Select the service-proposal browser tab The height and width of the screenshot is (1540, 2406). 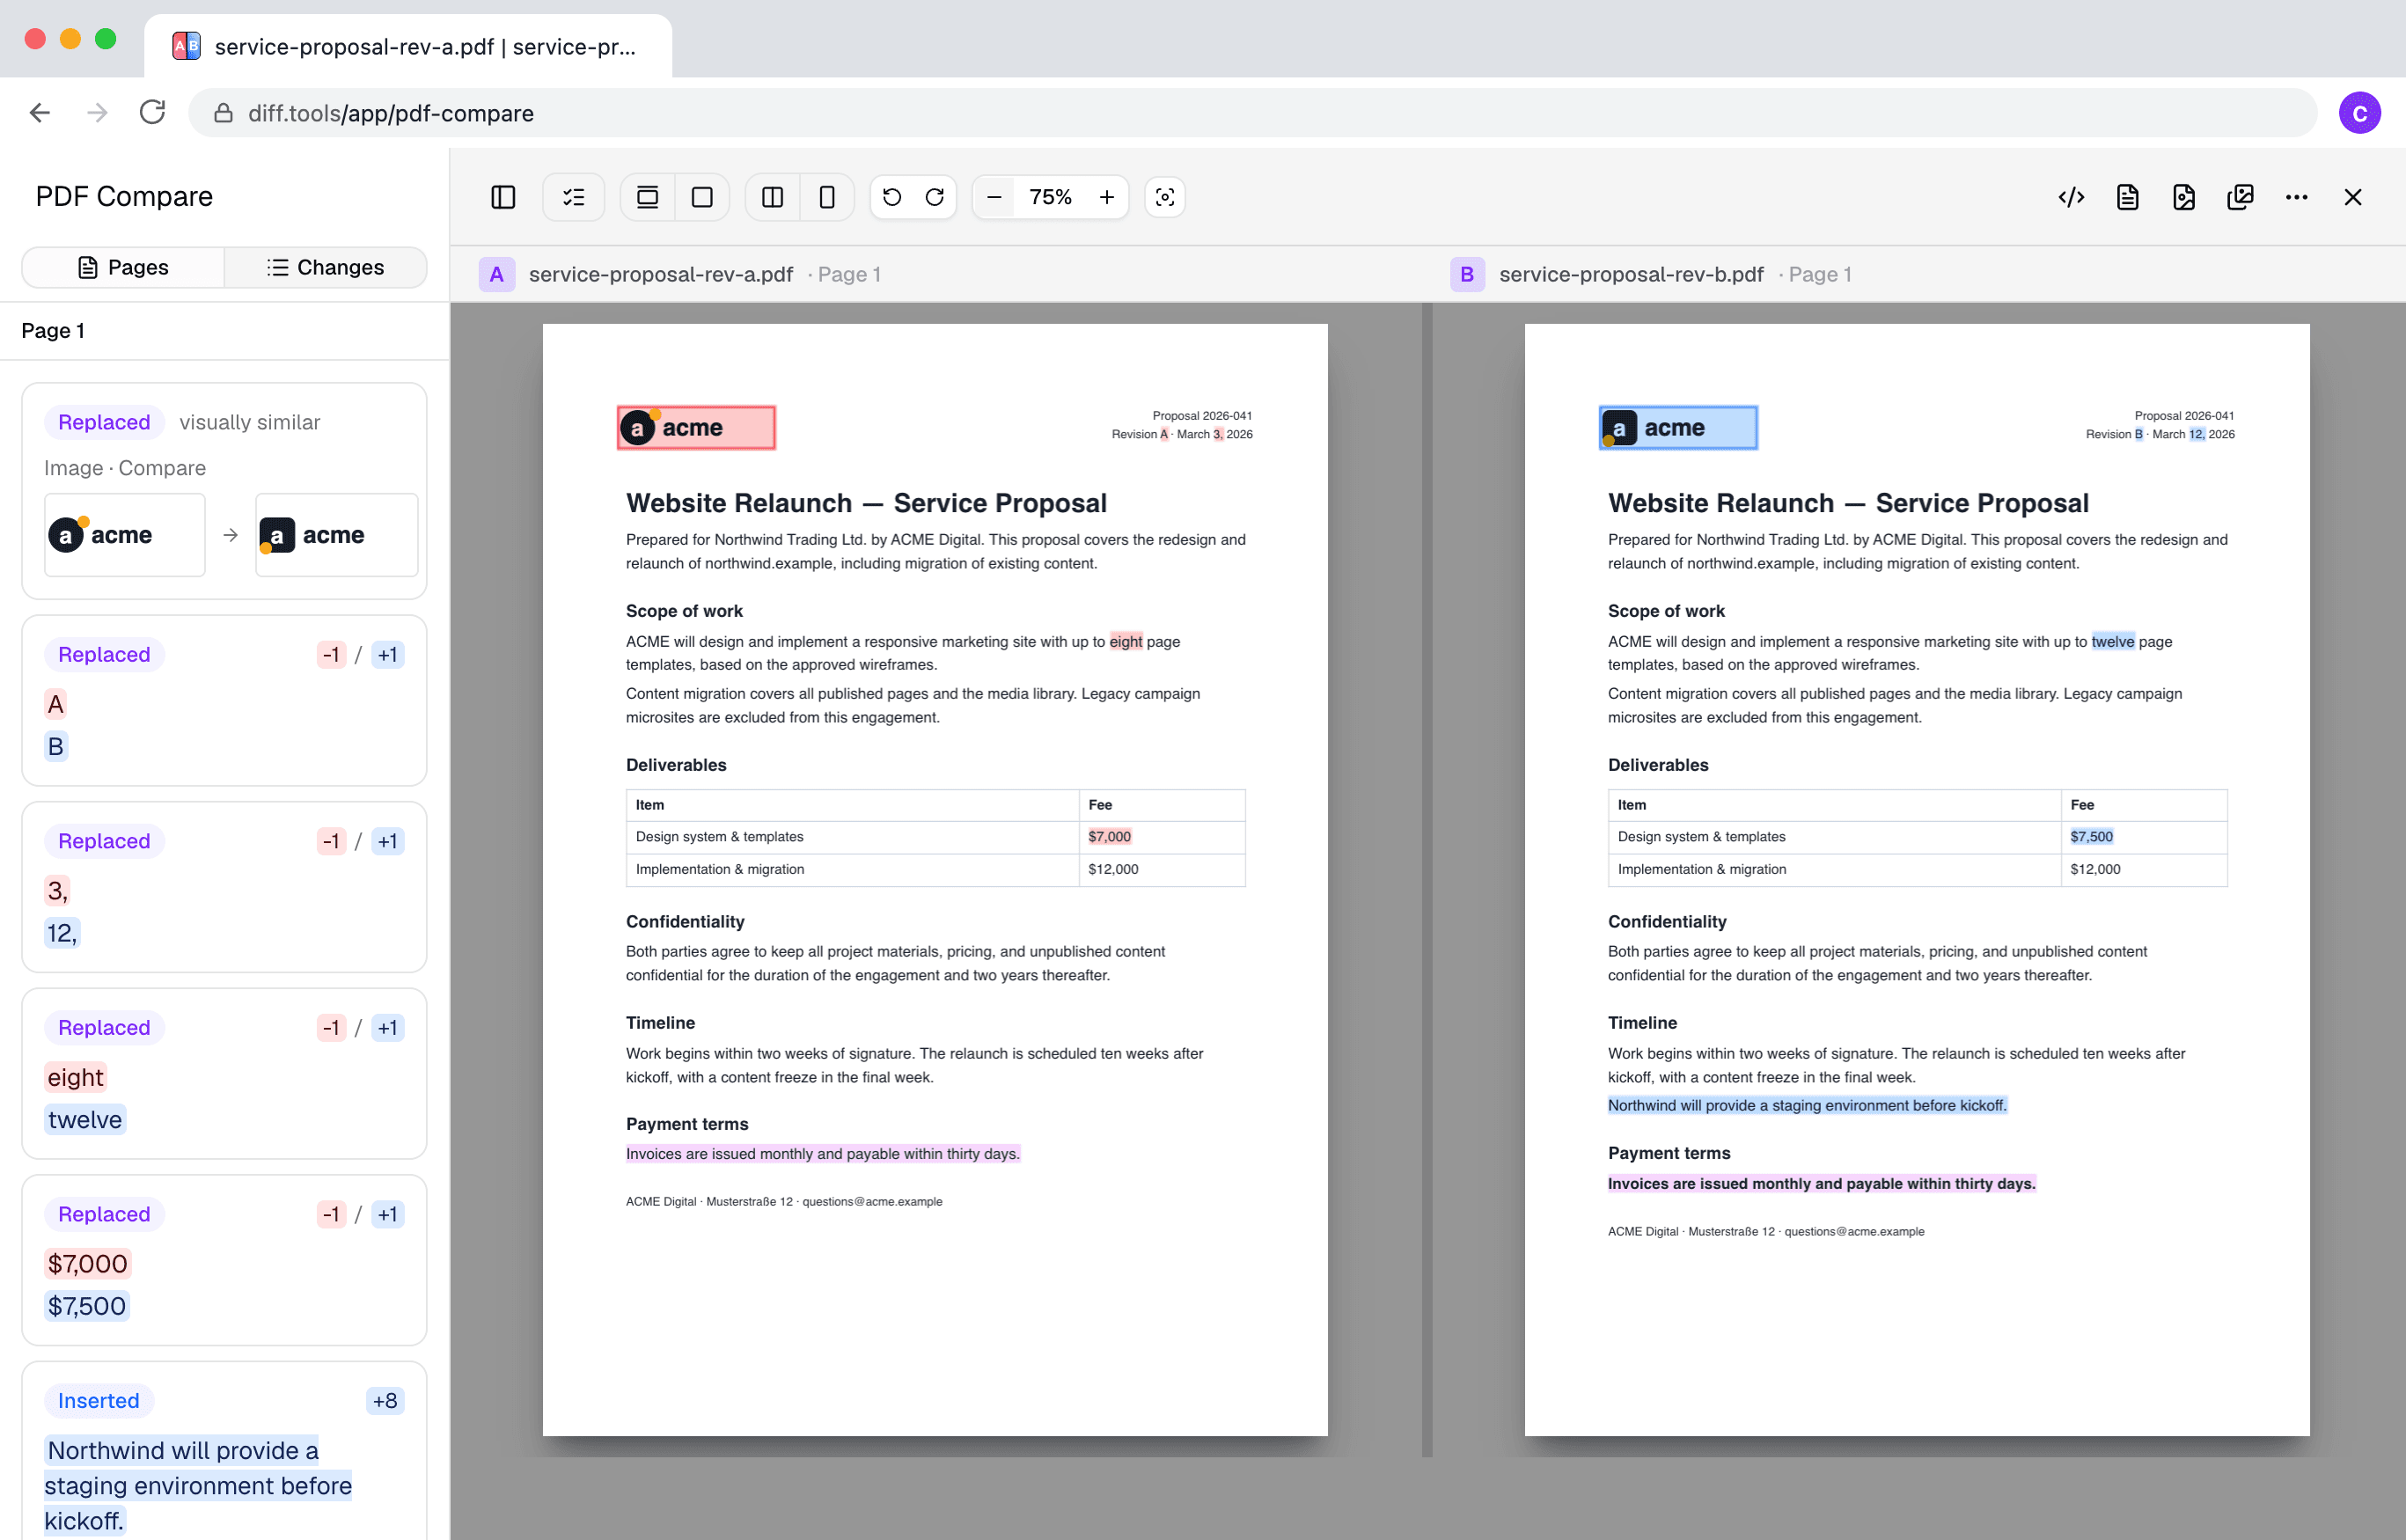pyautogui.click(x=408, y=46)
